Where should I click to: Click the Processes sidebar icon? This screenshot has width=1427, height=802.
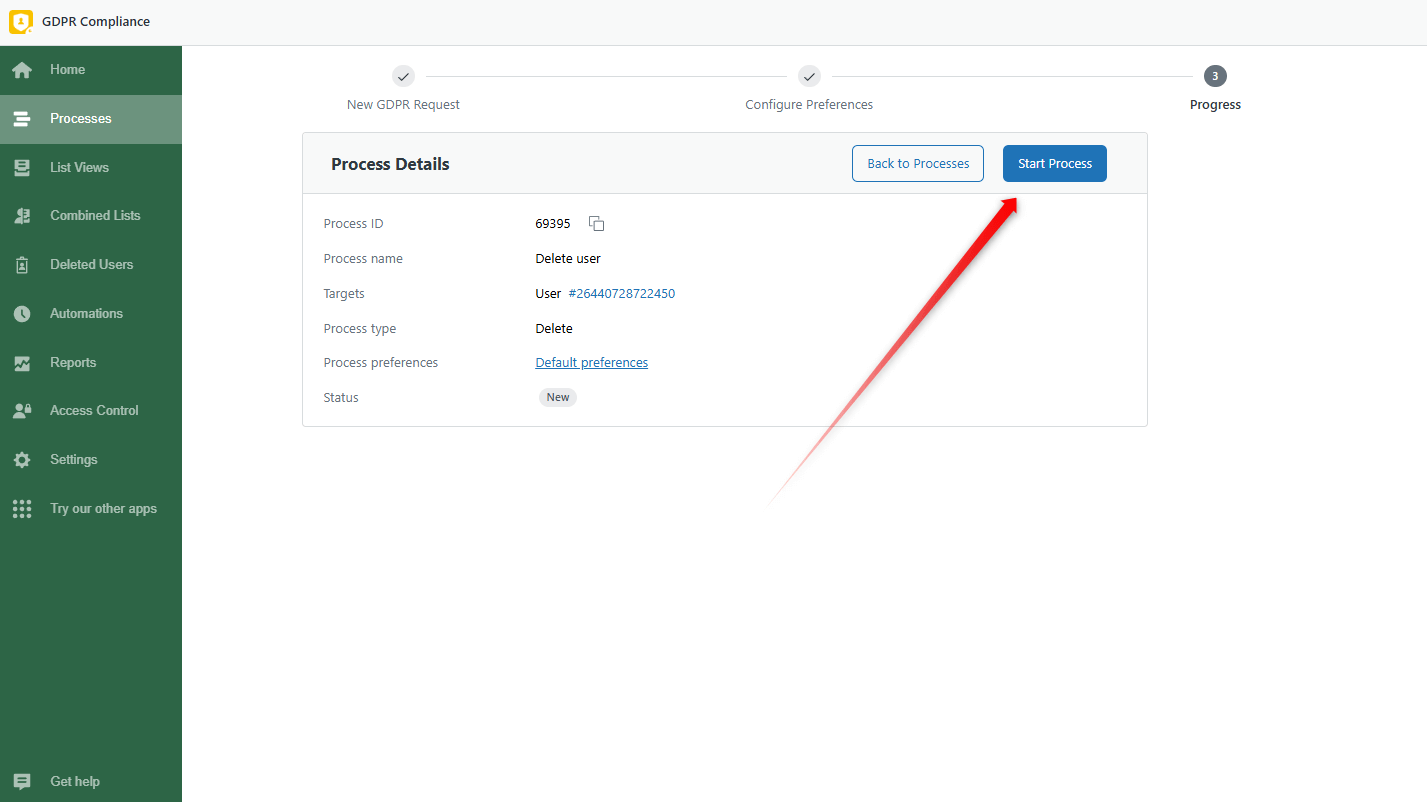click(x=22, y=119)
